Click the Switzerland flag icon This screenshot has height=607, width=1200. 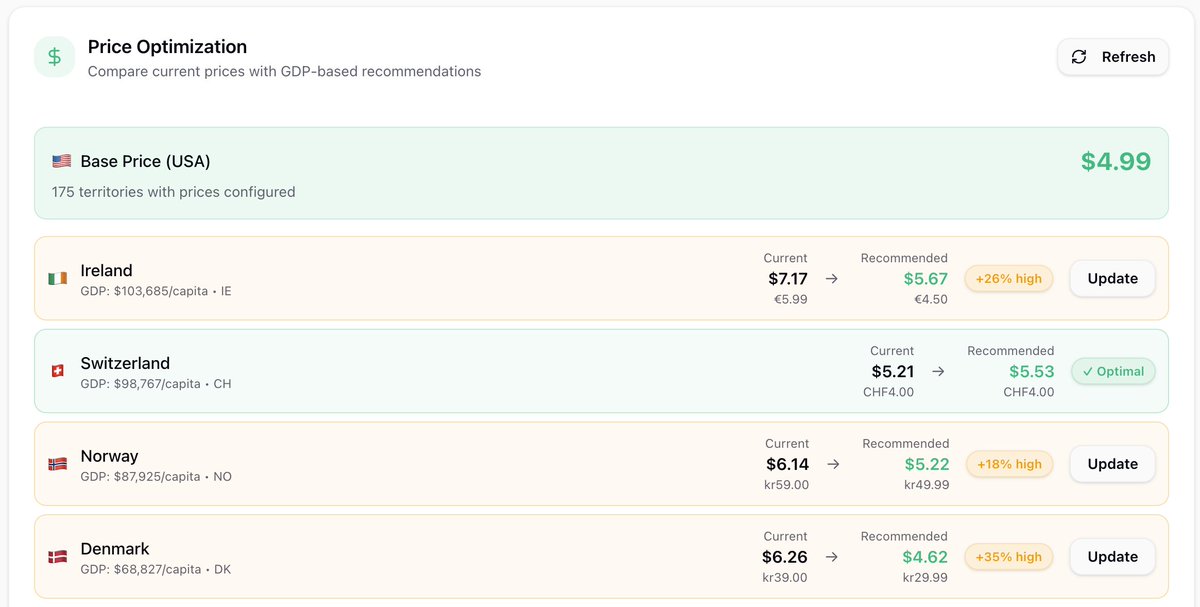[59, 371]
